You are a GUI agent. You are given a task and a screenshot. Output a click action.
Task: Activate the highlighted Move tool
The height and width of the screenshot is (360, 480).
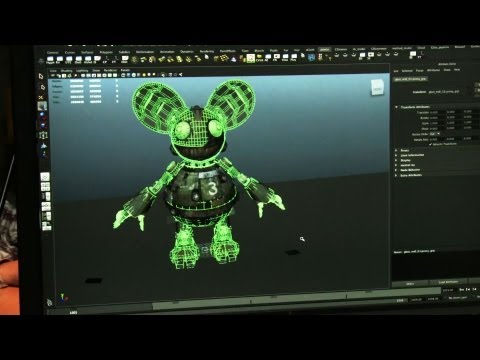[42, 106]
